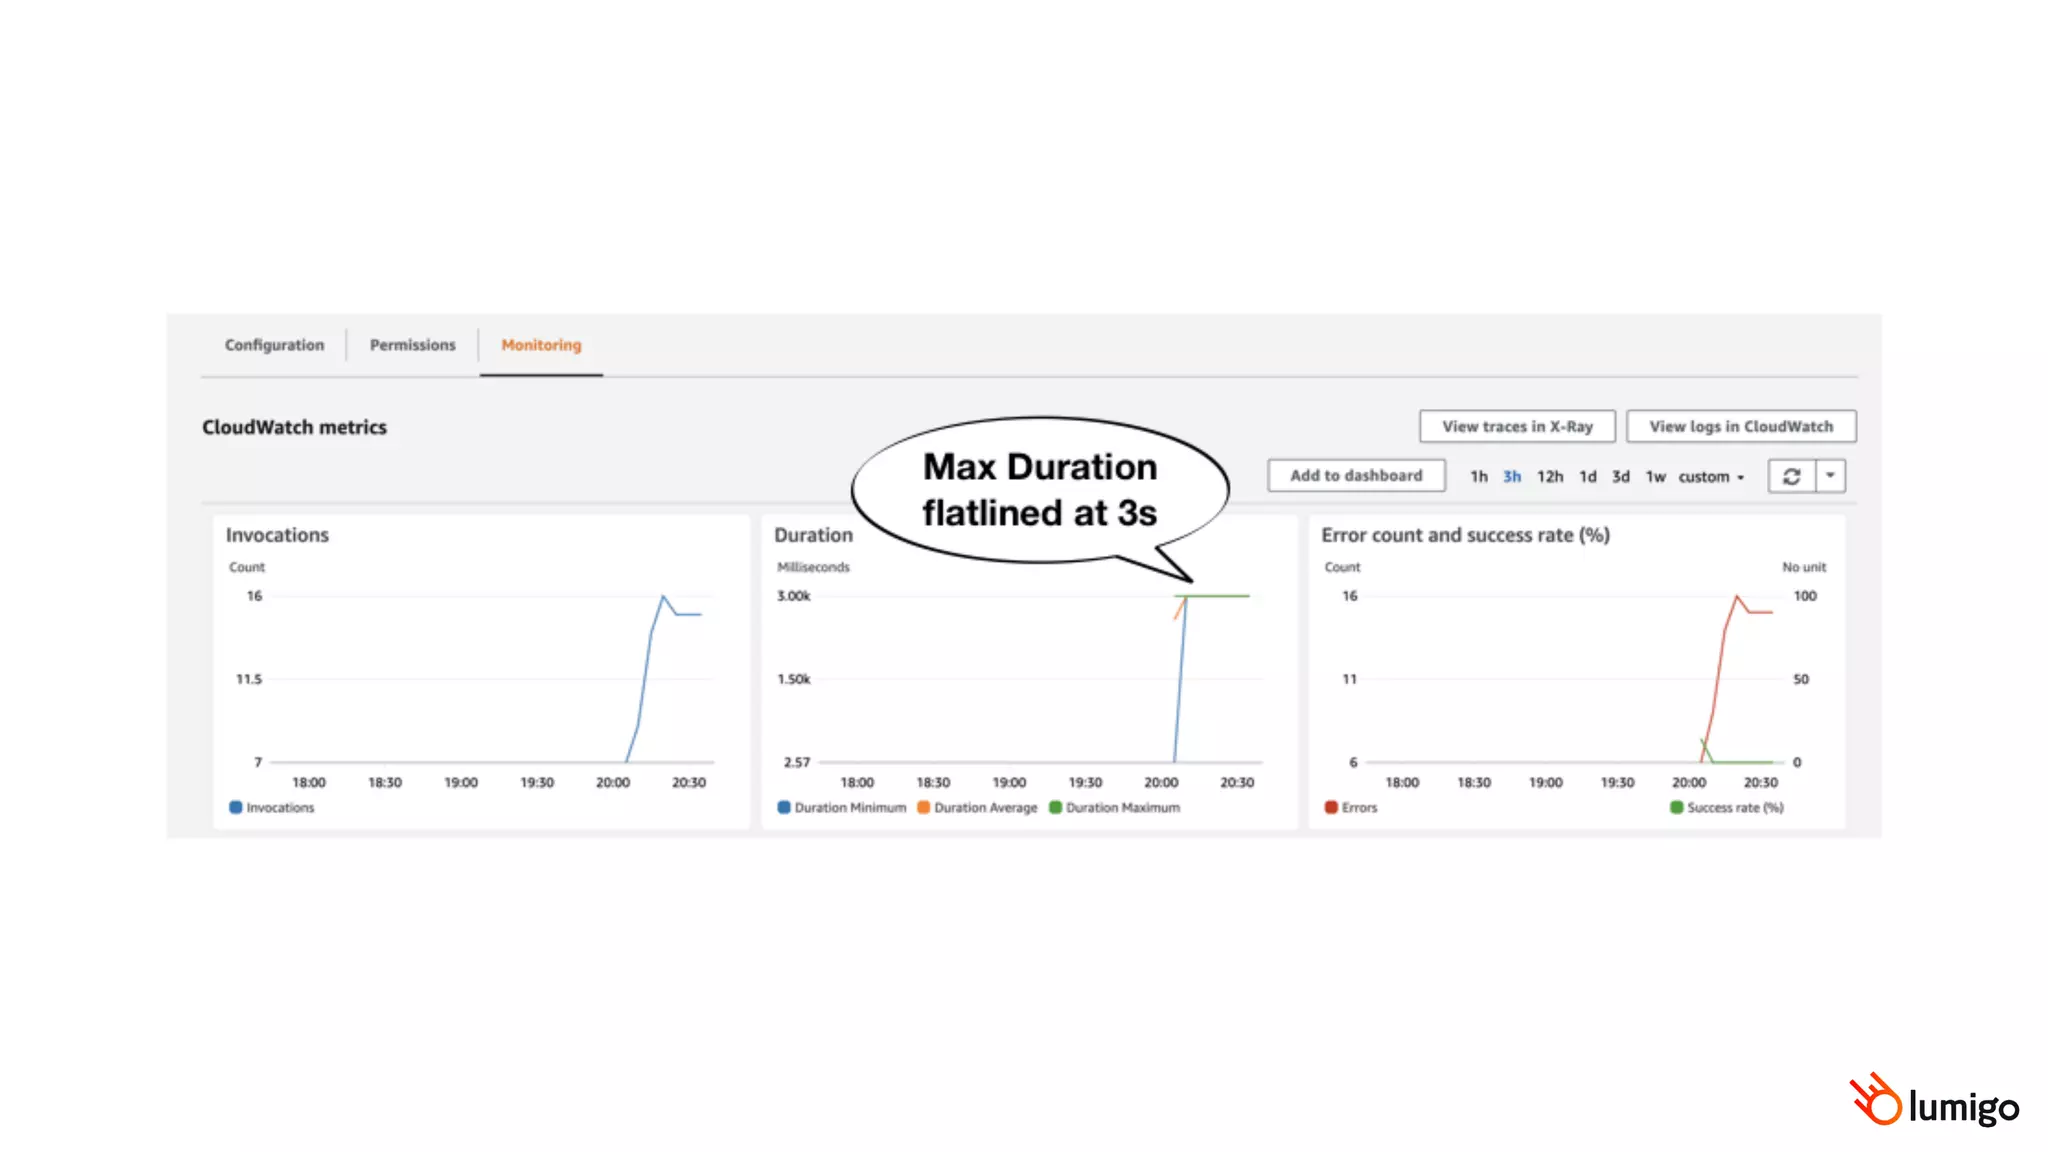Toggle the red Errors legend icon
Viewport: 2048px width, 1152px height.
pos(1331,807)
